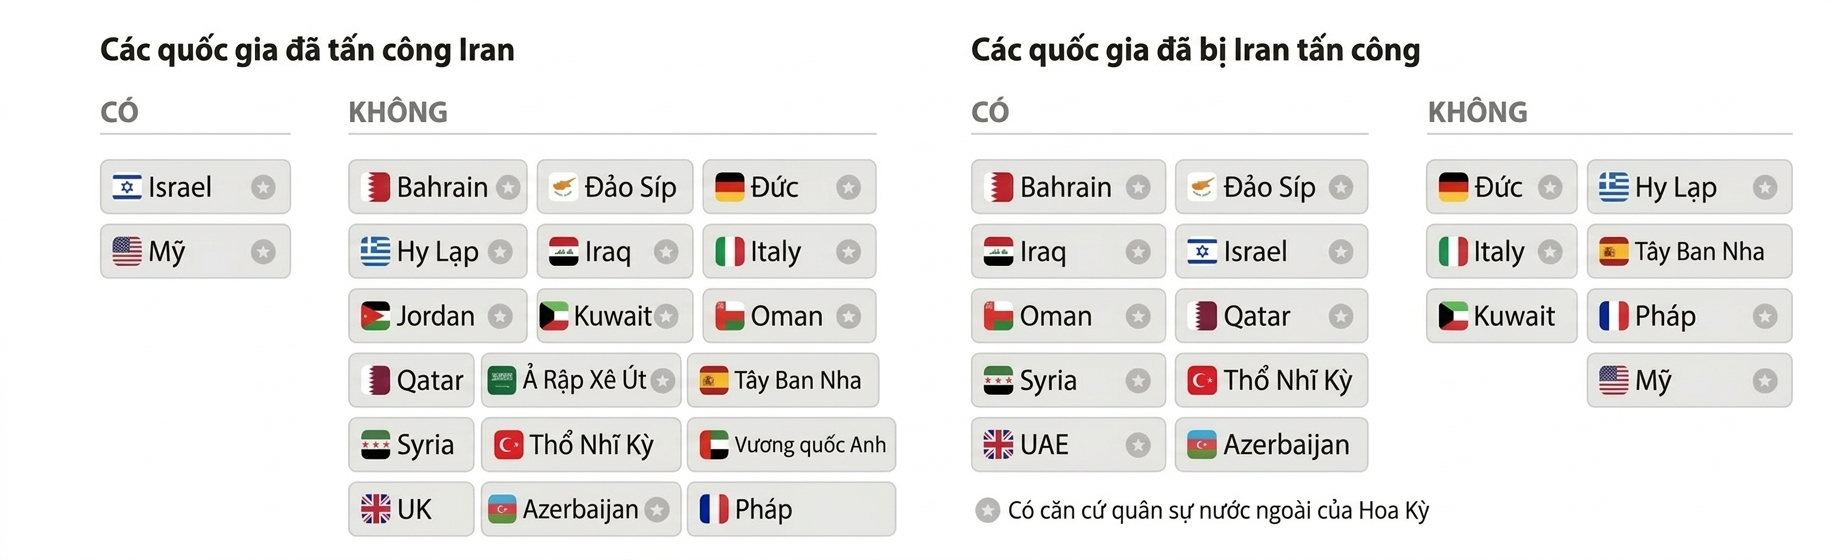Click the Azerbaijan chip in right panel
Screen dimensions: 1832x560
(x=1270, y=445)
